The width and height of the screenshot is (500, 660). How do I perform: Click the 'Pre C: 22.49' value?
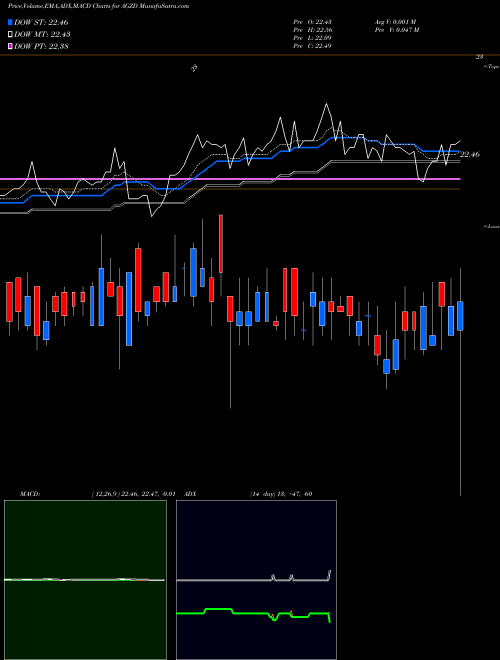click(313, 46)
